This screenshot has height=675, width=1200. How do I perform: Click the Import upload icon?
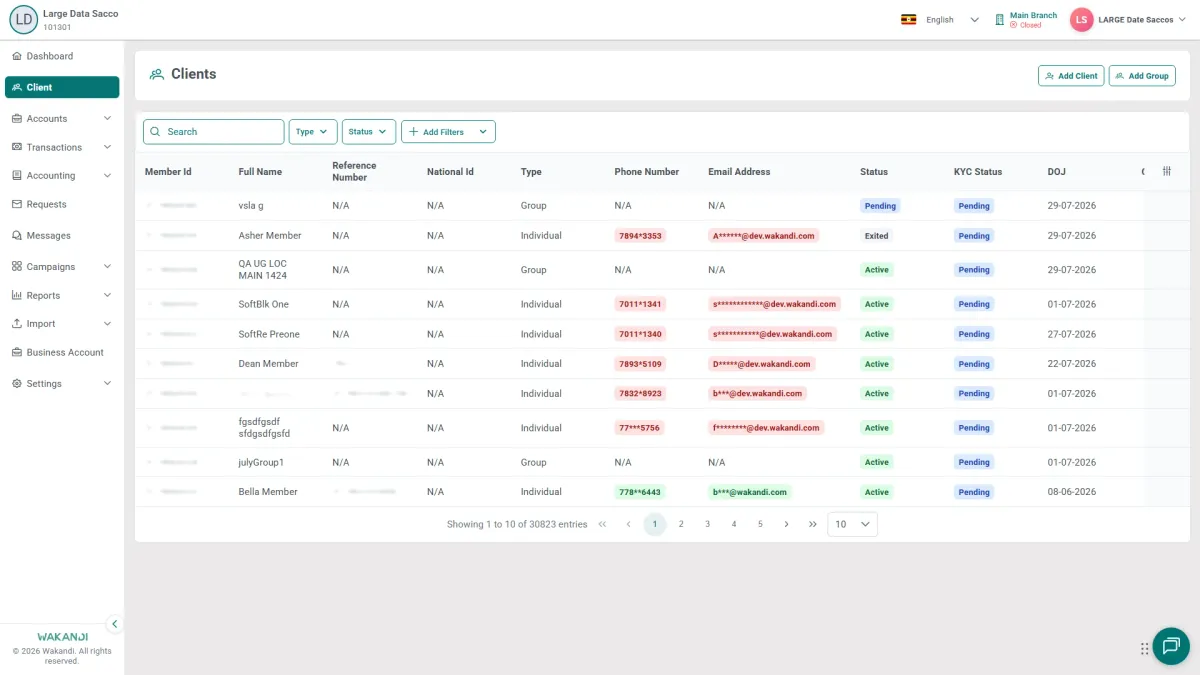(17, 324)
